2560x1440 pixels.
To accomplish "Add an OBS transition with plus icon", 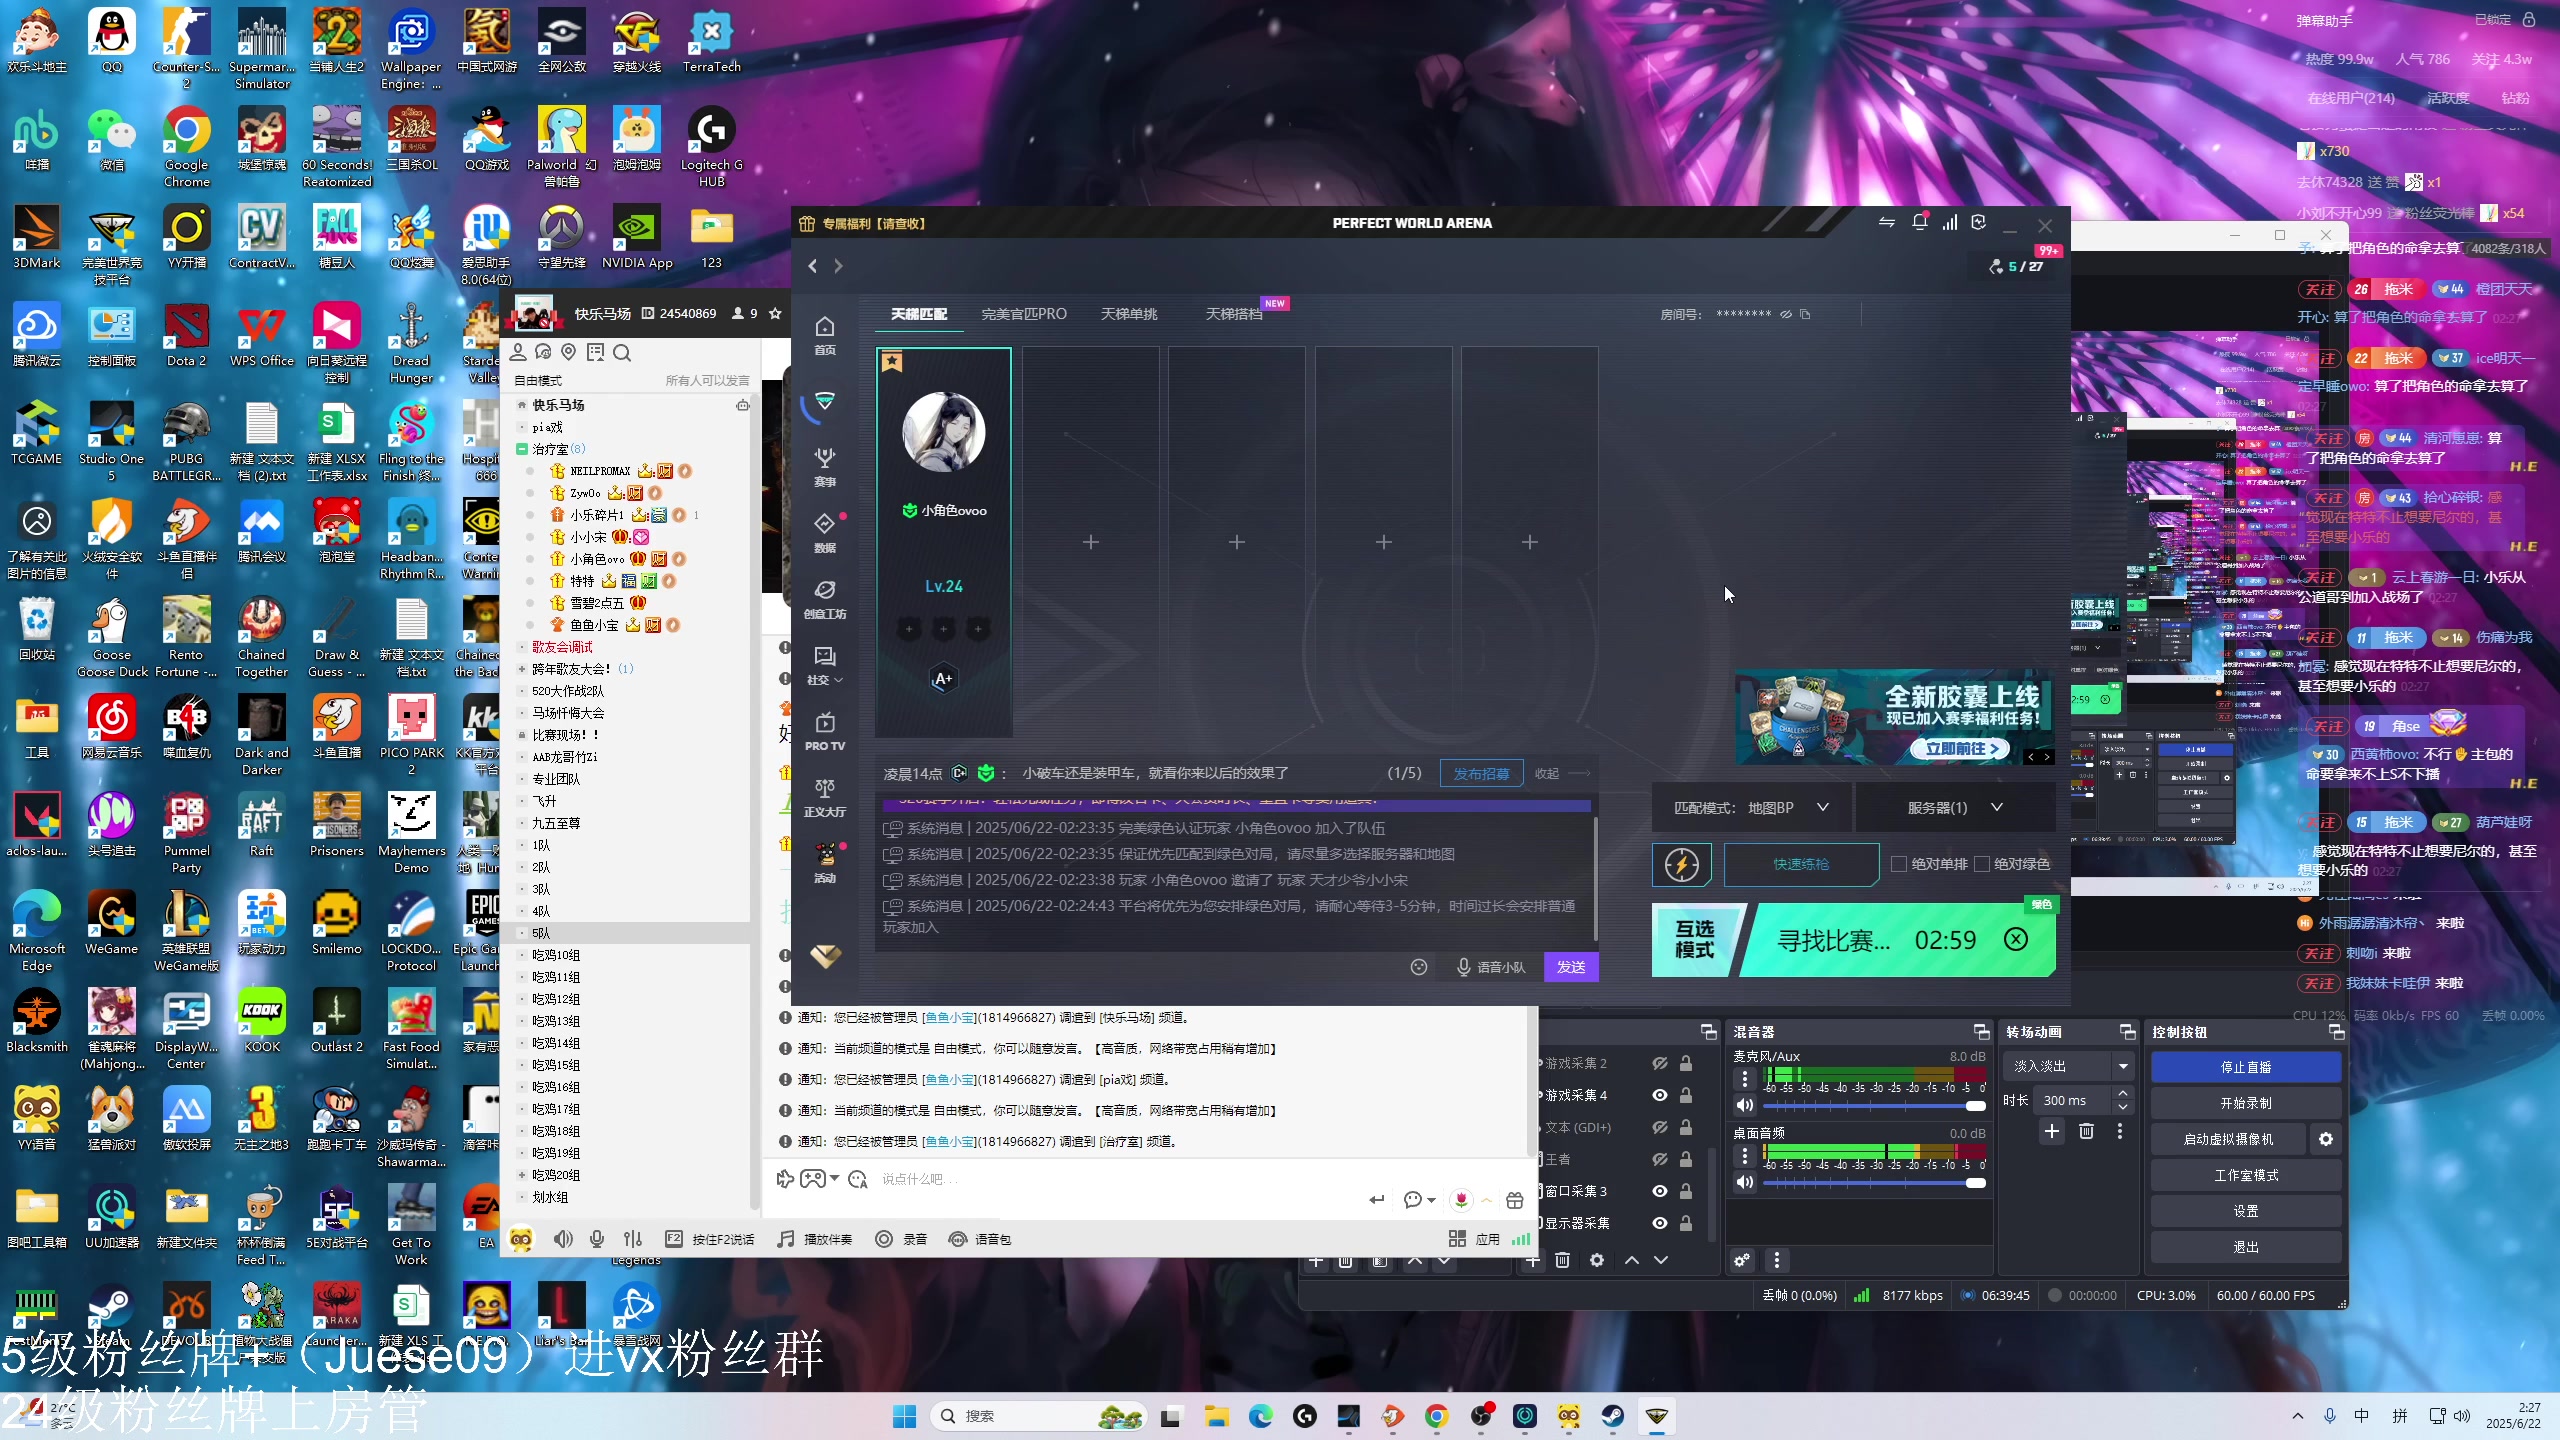I will (2052, 1131).
